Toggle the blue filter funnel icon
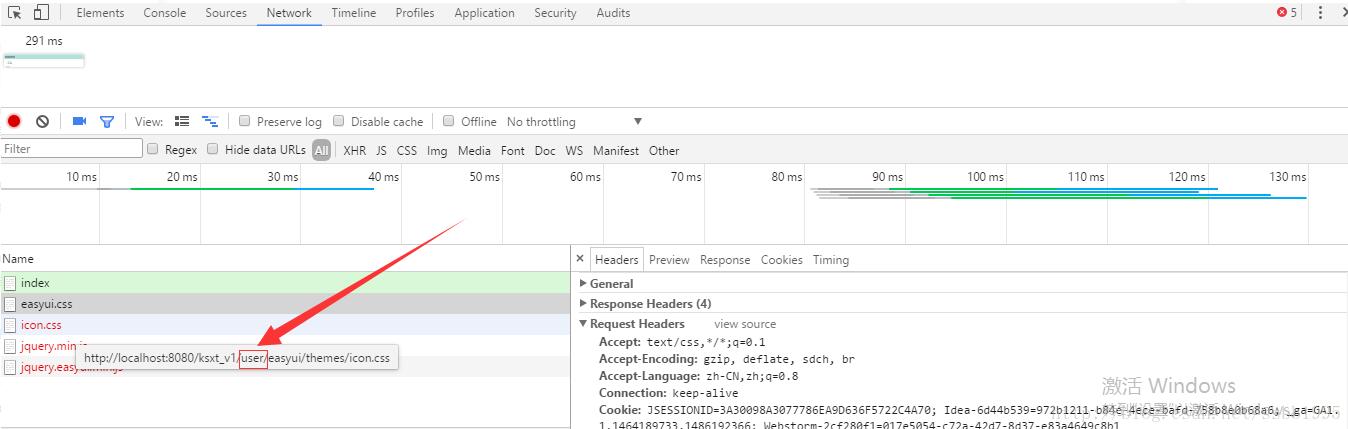Viewport: 1348px width, 429px height. [107, 121]
